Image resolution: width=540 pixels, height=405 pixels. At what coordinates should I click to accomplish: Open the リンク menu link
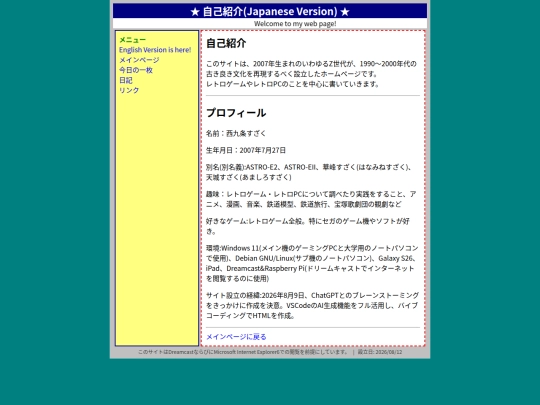click(x=129, y=90)
